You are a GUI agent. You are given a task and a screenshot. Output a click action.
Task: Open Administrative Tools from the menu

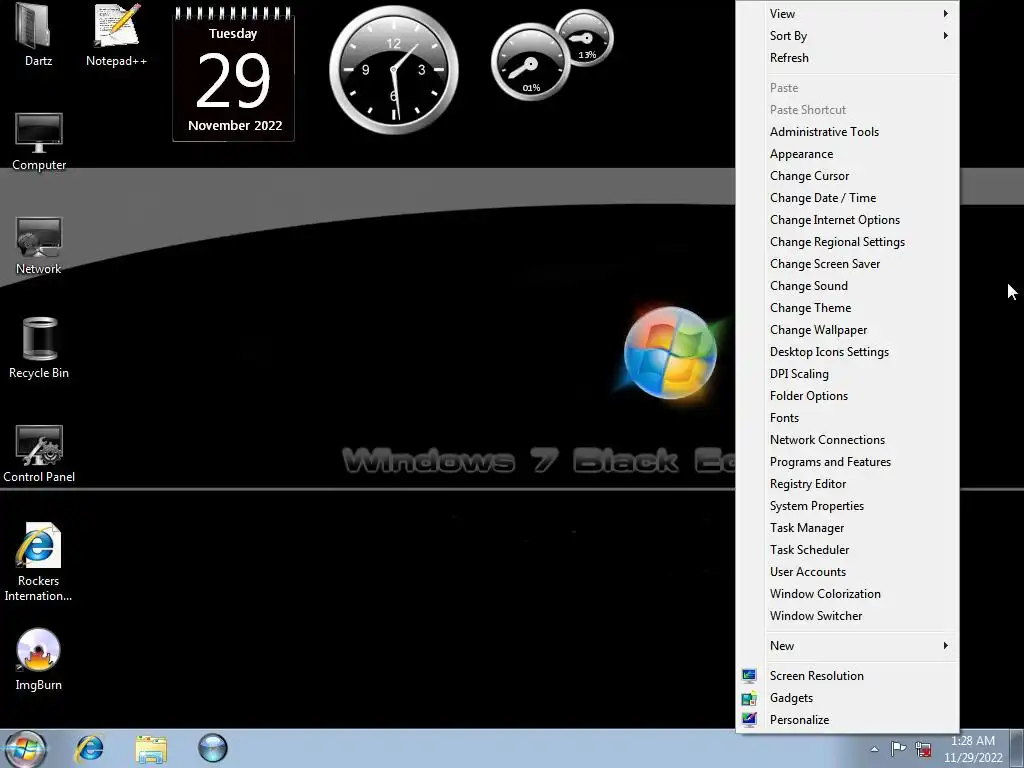pyautogui.click(x=848, y=132)
